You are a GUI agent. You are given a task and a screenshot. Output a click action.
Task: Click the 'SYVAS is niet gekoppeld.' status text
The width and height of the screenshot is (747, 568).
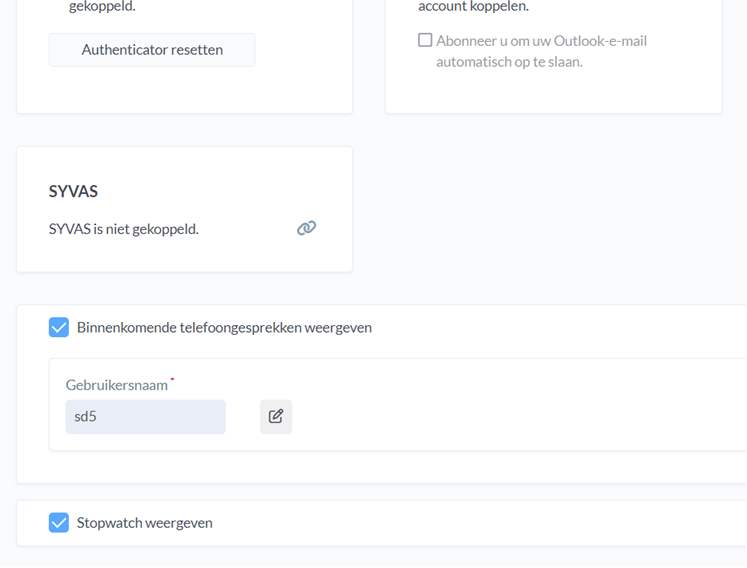tap(123, 229)
